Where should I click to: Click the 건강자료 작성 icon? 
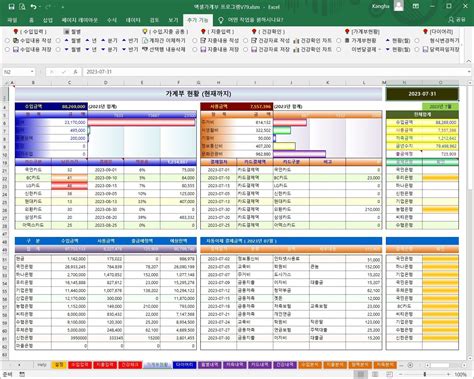coord(254,40)
